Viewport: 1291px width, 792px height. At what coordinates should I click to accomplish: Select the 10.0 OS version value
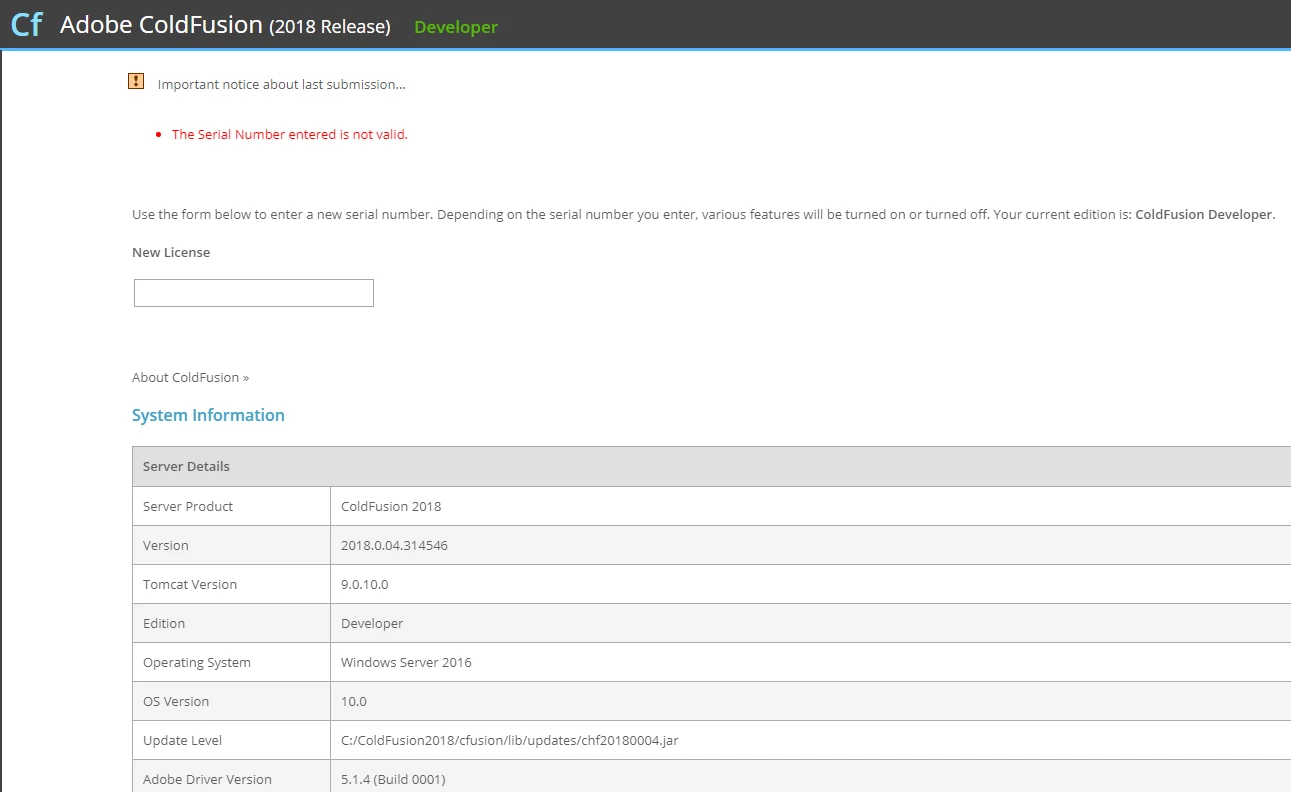[x=354, y=701]
